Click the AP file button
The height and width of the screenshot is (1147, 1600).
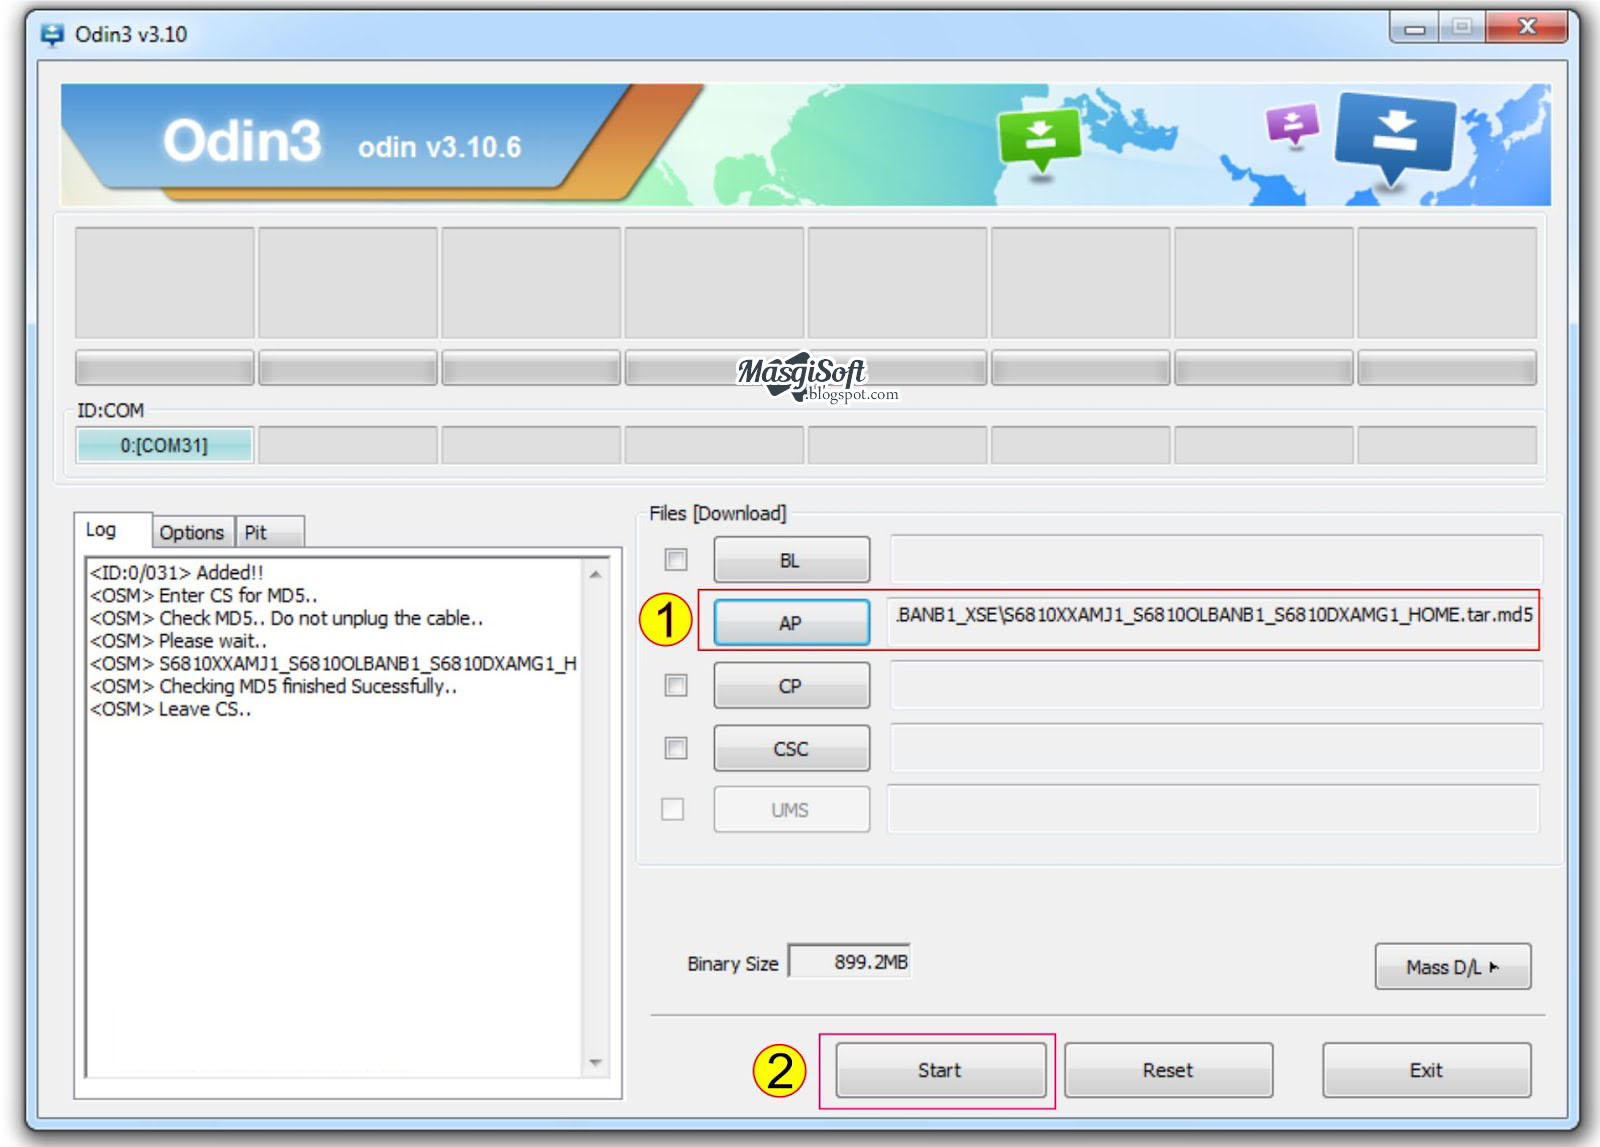tap(791, 623)
